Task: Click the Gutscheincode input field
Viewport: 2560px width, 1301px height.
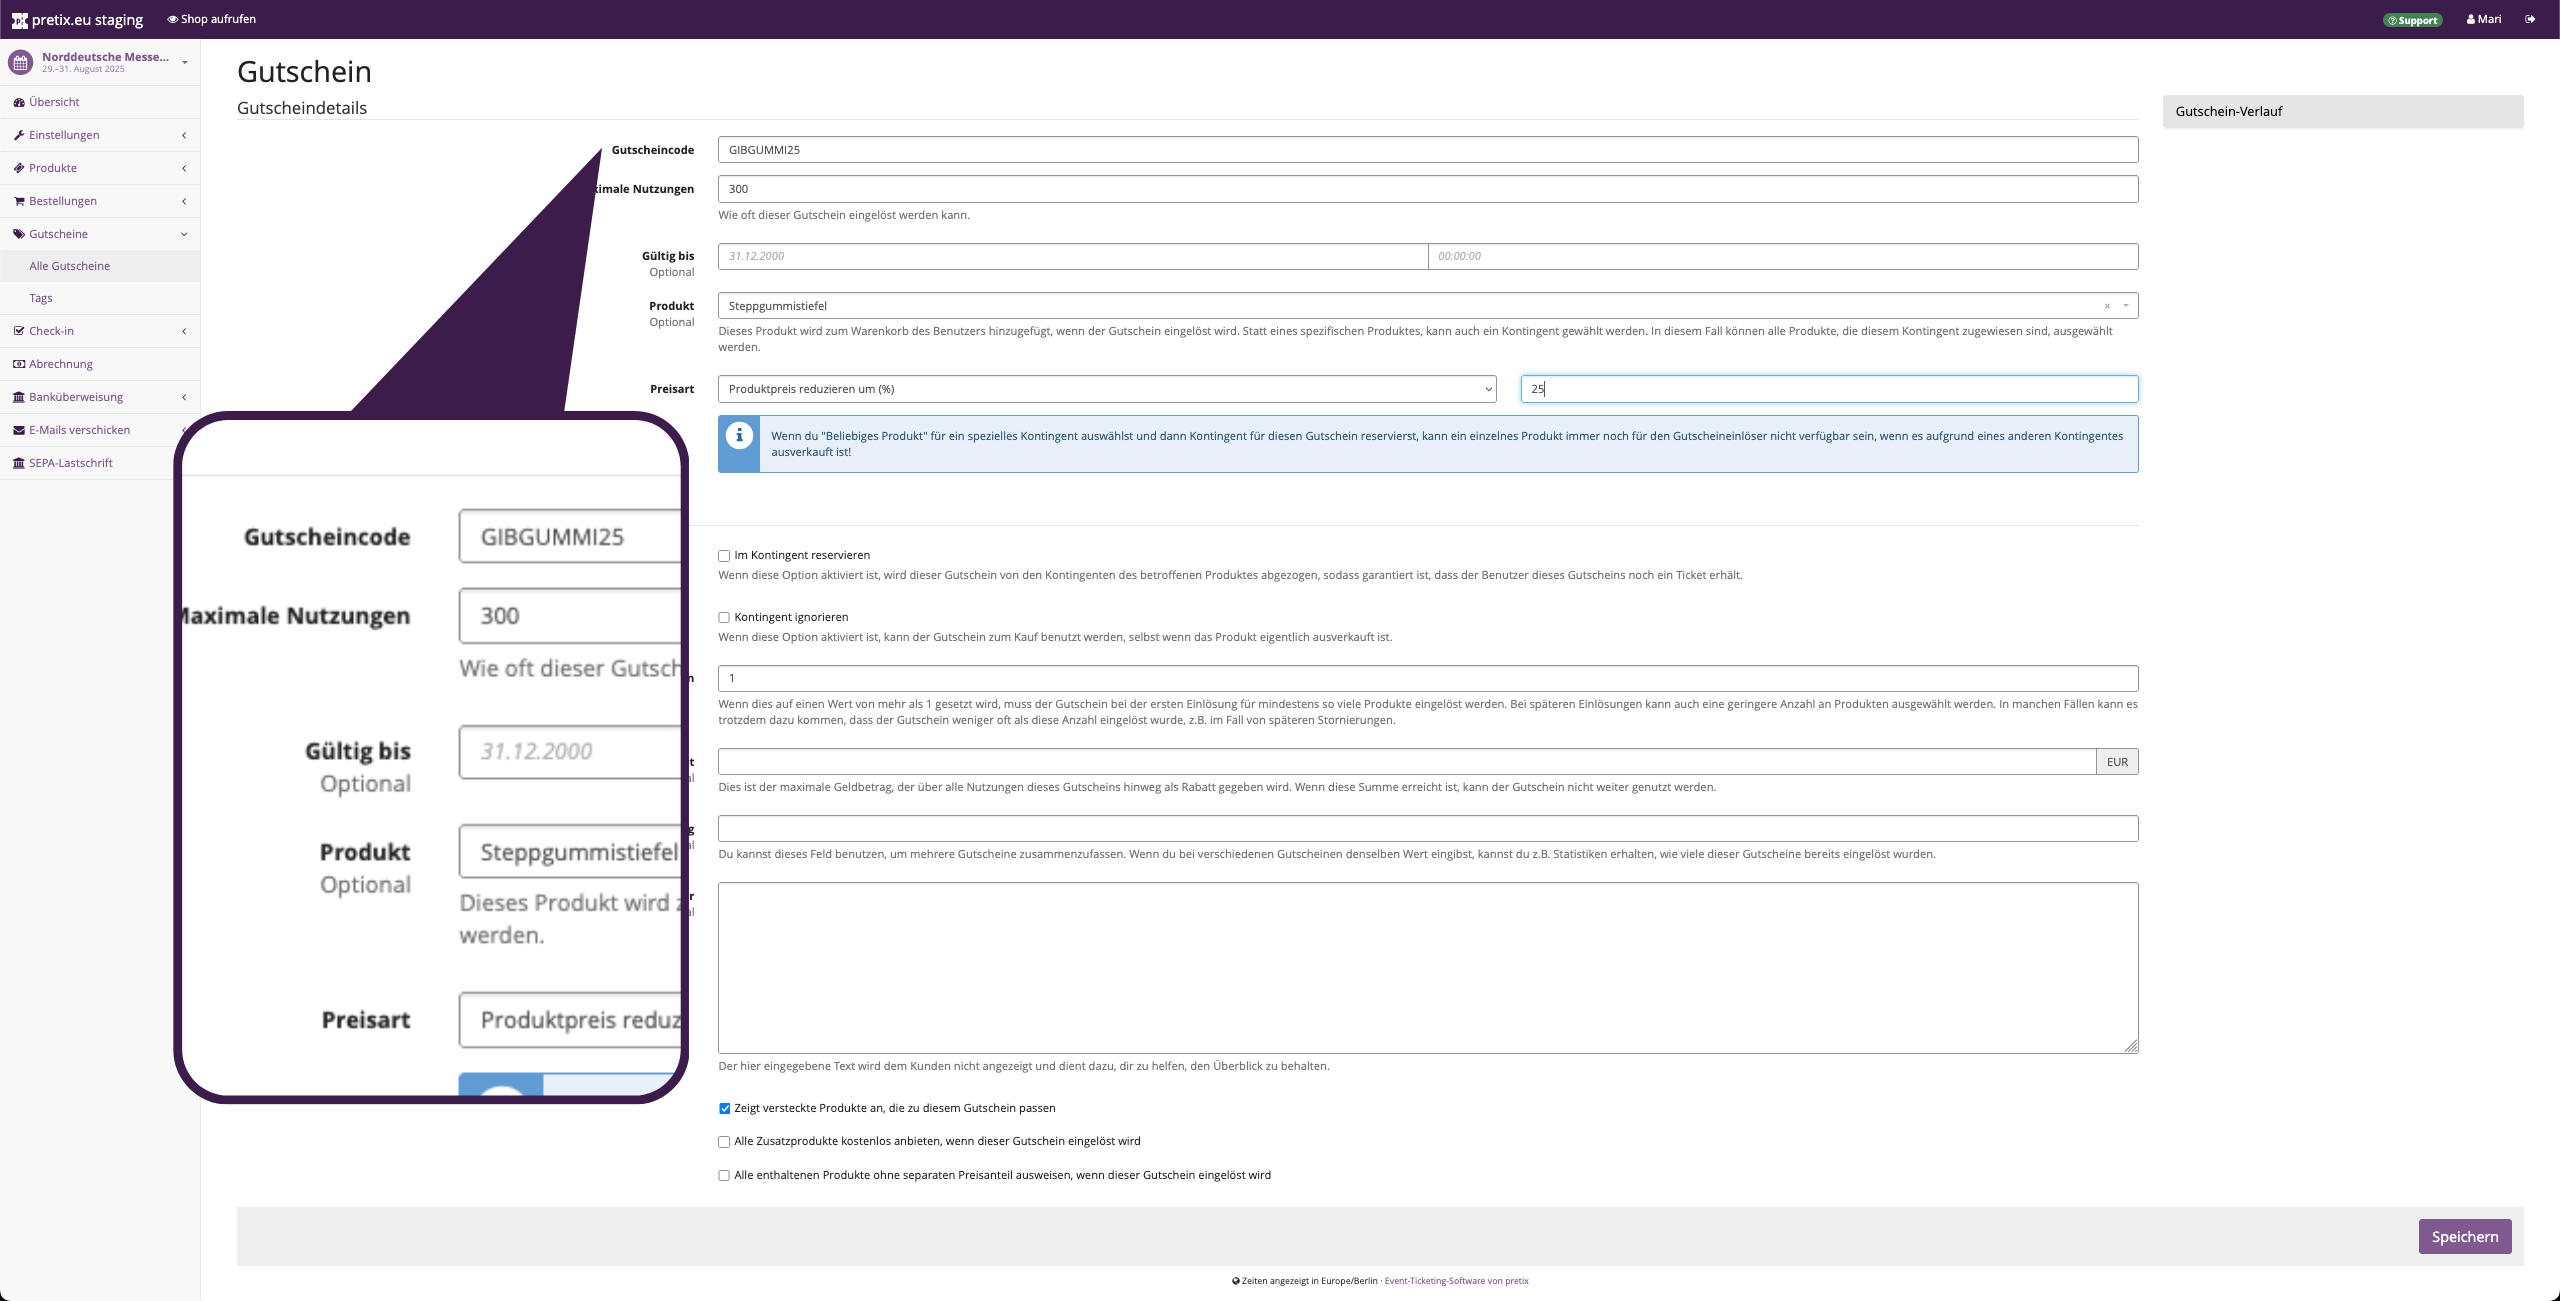Action: coord(1427,150)
